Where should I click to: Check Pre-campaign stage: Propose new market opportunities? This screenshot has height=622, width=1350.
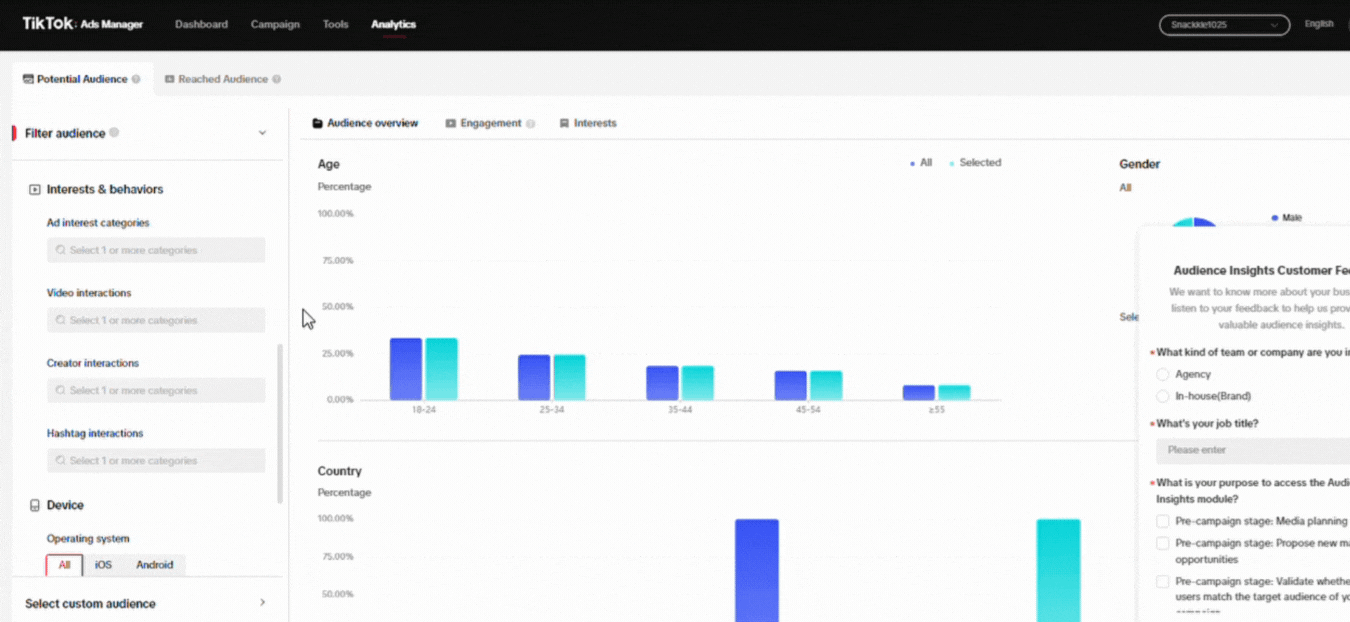point(1162,543)
